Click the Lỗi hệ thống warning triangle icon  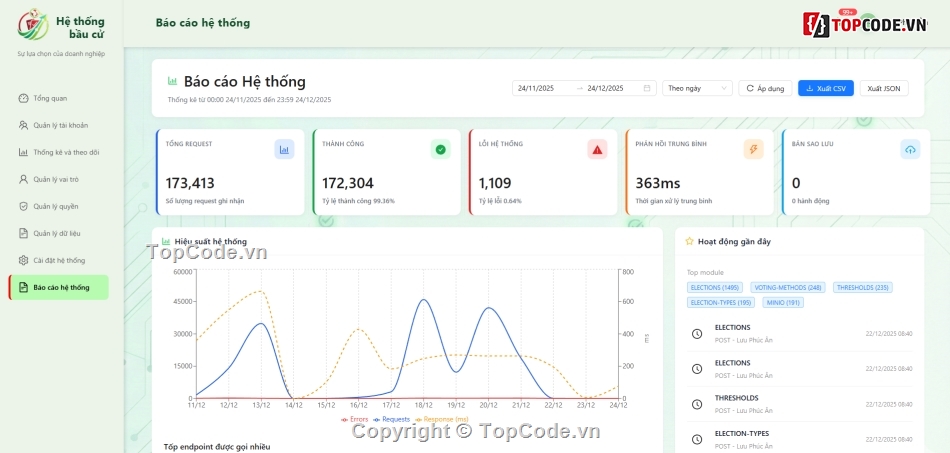(x=597, y=149)
